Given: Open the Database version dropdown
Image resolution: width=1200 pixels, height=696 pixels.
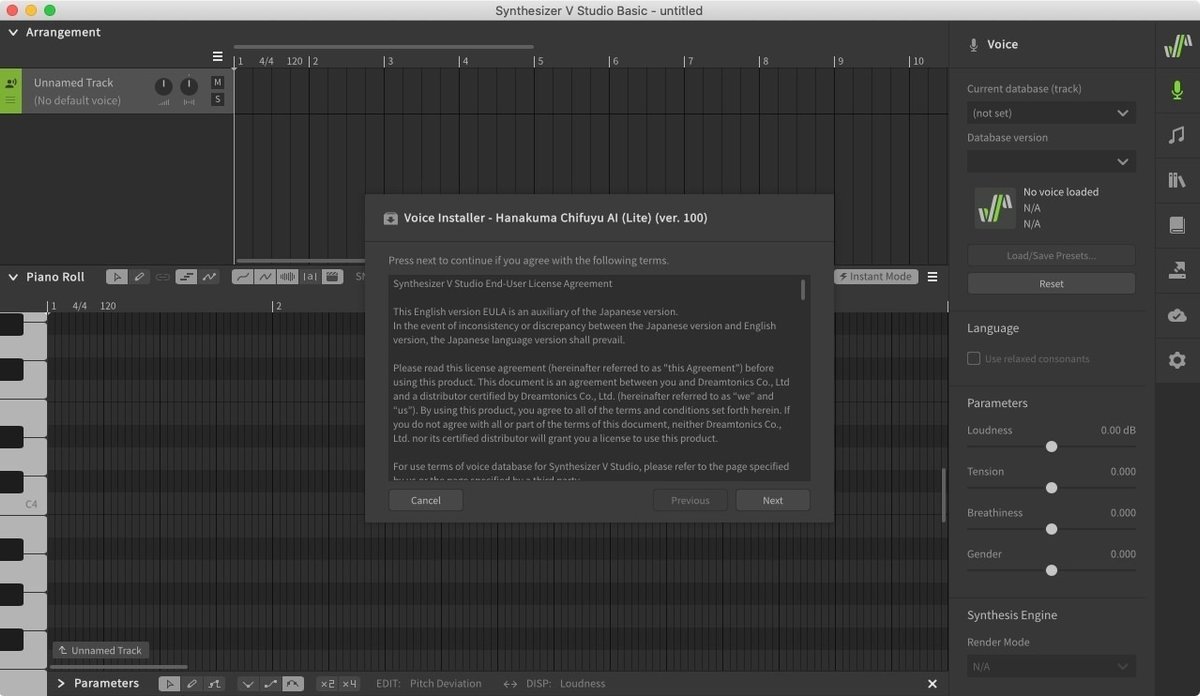Looking at the screenshot, I should point(1050,161).
